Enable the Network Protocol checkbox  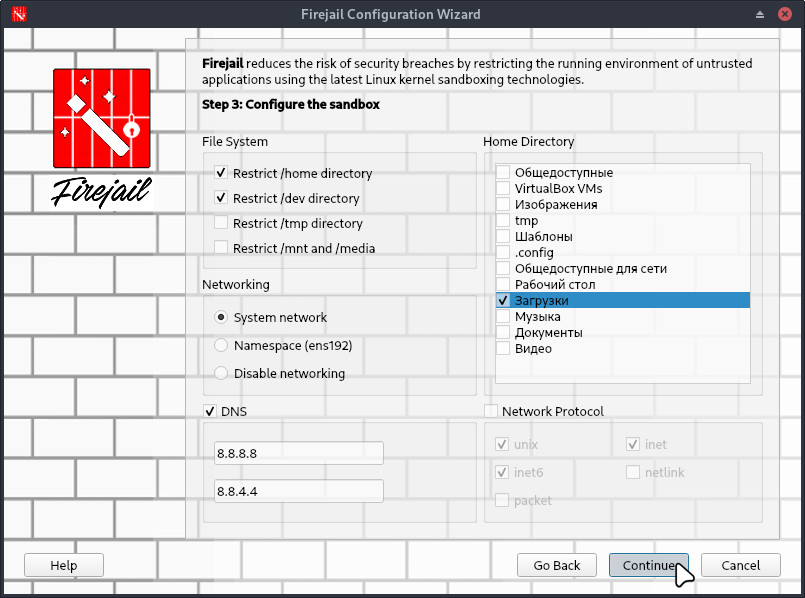click(x=491, y=411)
